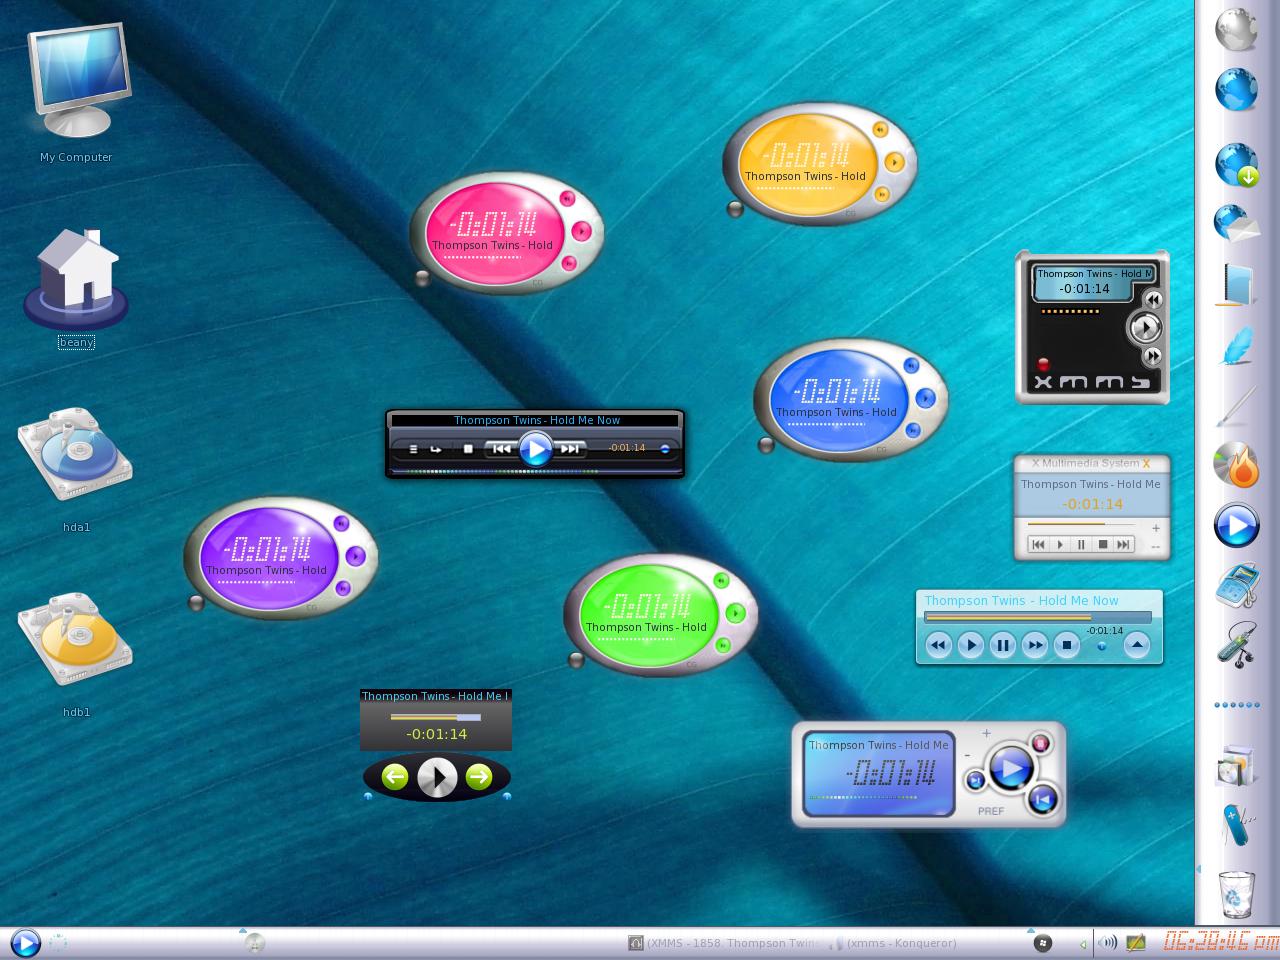The height and width of the screenshot is (960, 1280).
Task: Click previous track in X Multimedia System player
Action: 1038,545
